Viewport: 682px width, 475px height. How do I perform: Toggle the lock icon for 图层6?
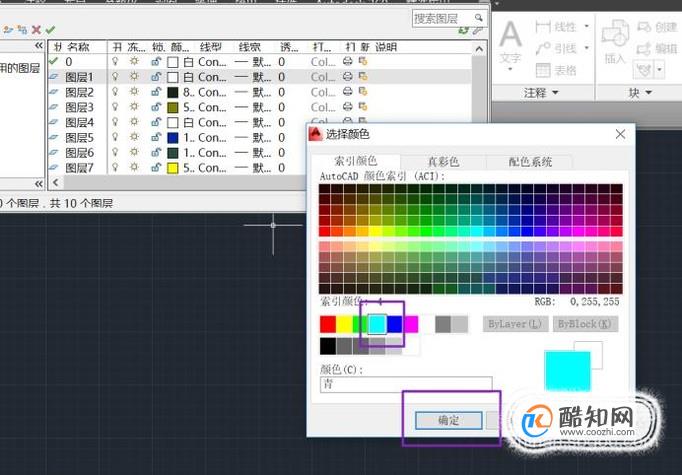(x=156, y=153)
